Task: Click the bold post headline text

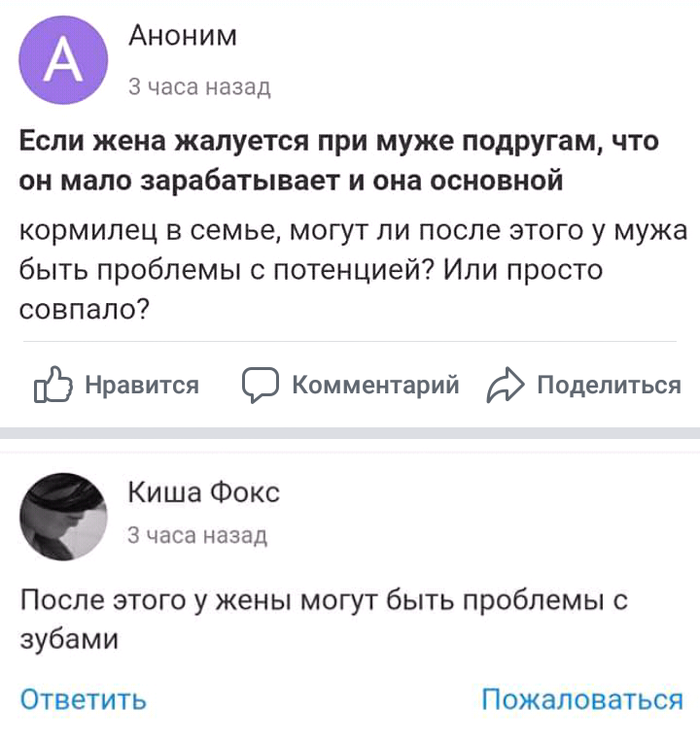Action: (x=340, y=162)
